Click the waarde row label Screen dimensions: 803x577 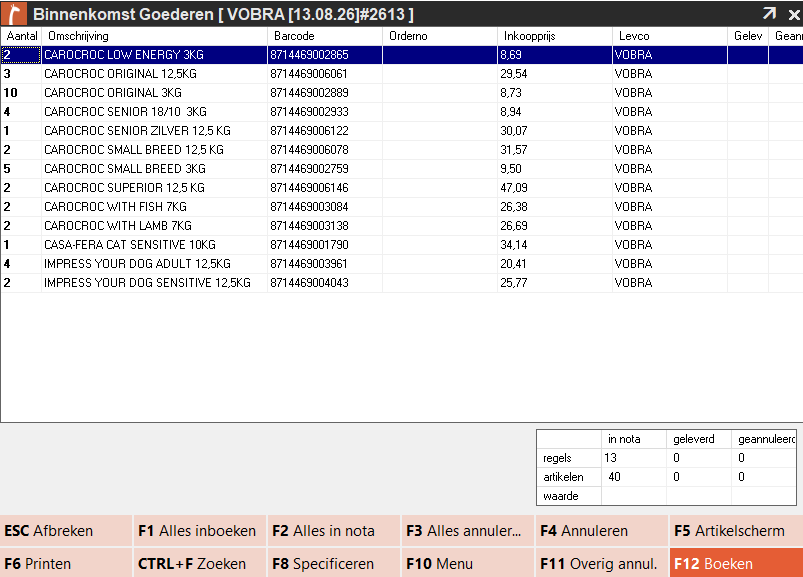coord(560,496)
